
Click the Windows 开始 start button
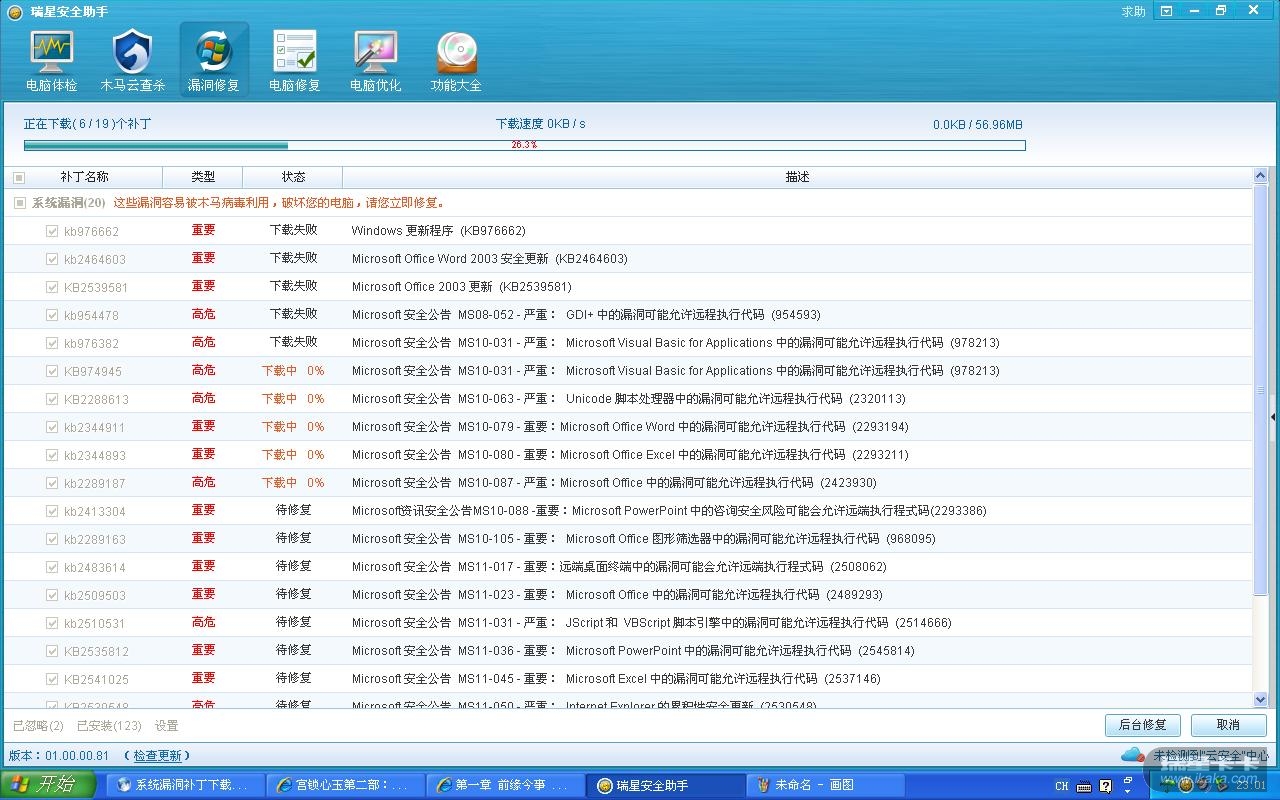point(48,785)
